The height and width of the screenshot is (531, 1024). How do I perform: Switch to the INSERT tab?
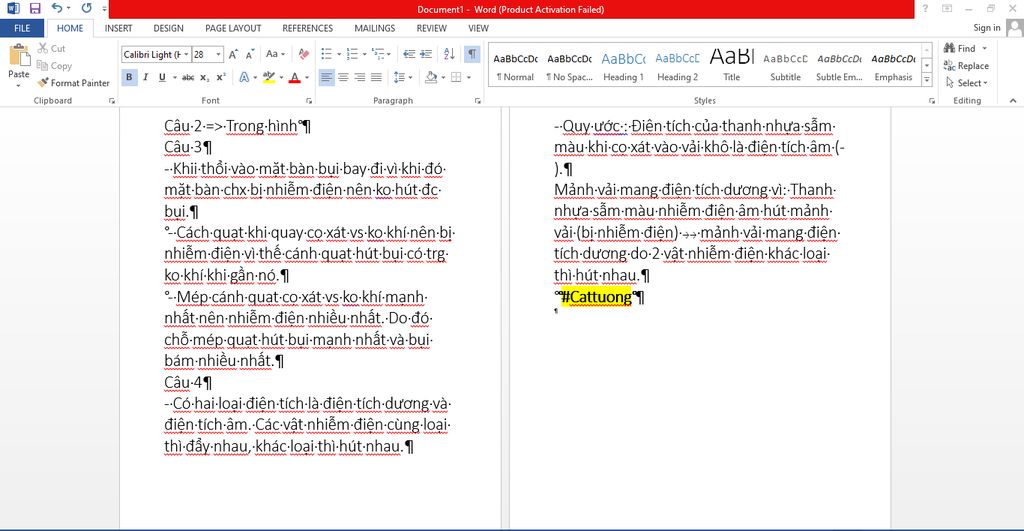click(x=118, y=28)
